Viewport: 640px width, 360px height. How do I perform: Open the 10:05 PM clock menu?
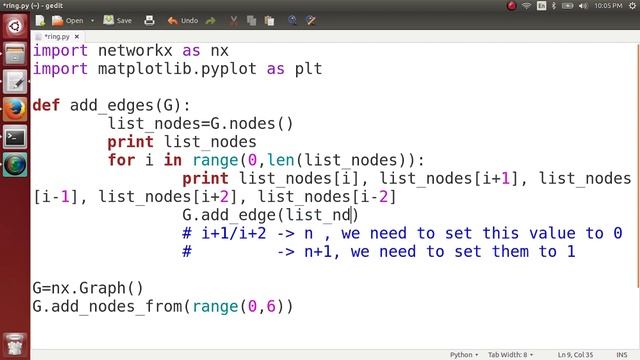608,6
